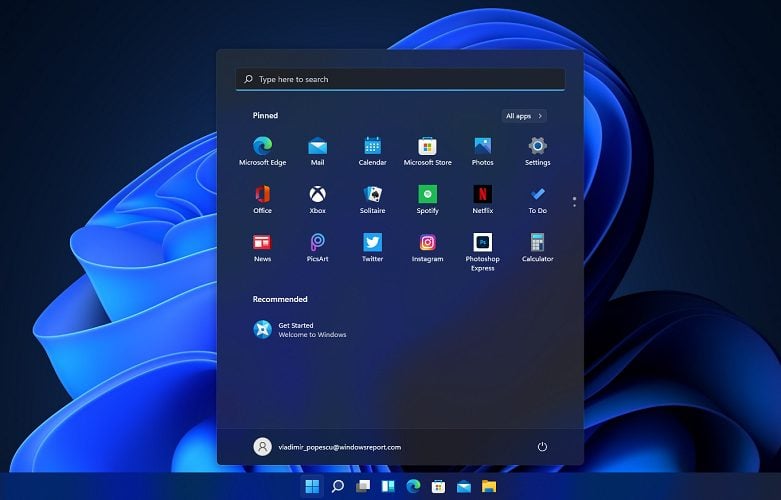Start the Solitaire game

(373, 199)
